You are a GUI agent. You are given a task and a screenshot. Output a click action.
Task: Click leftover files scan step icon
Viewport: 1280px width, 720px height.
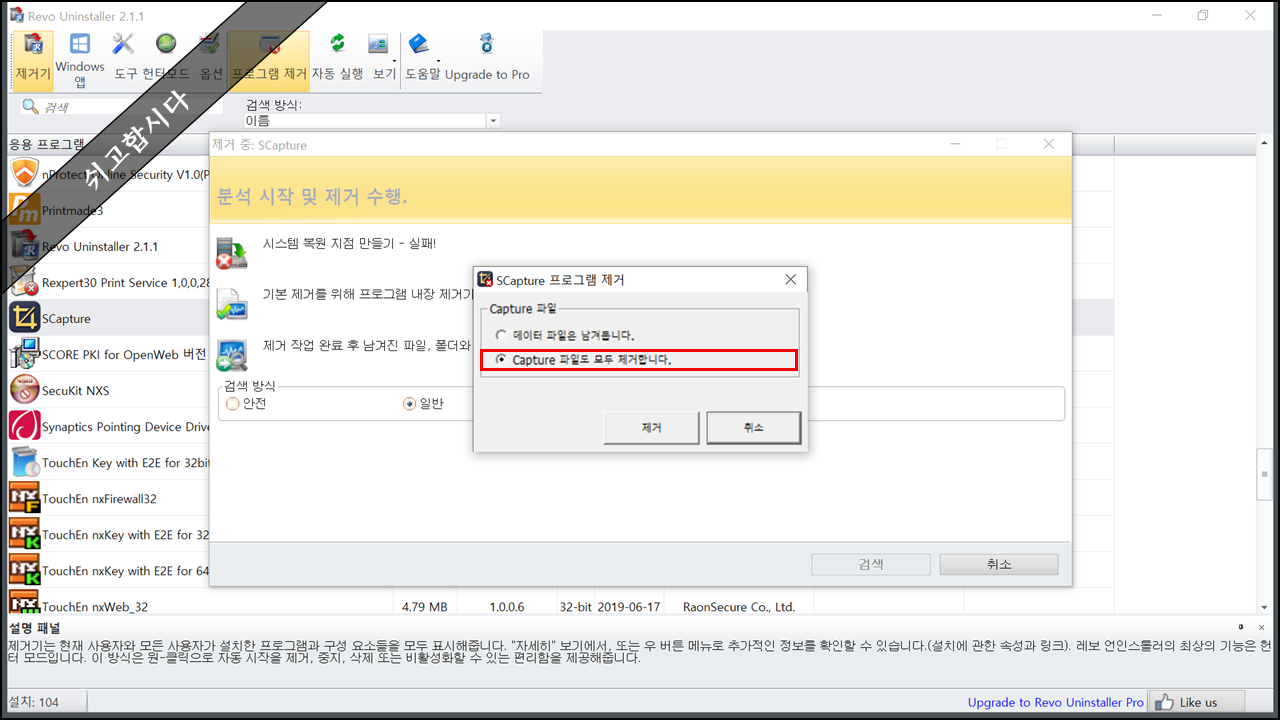[232, 355]
